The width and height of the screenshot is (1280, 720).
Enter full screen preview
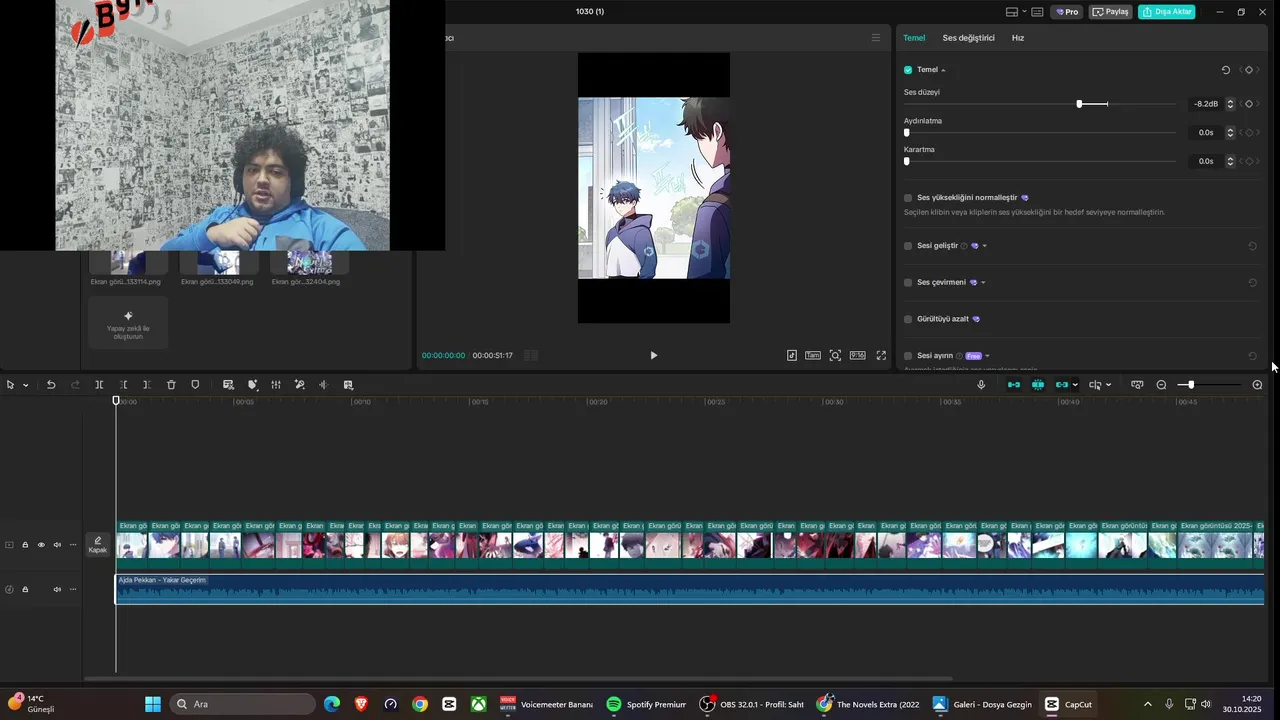pos(881,355)
